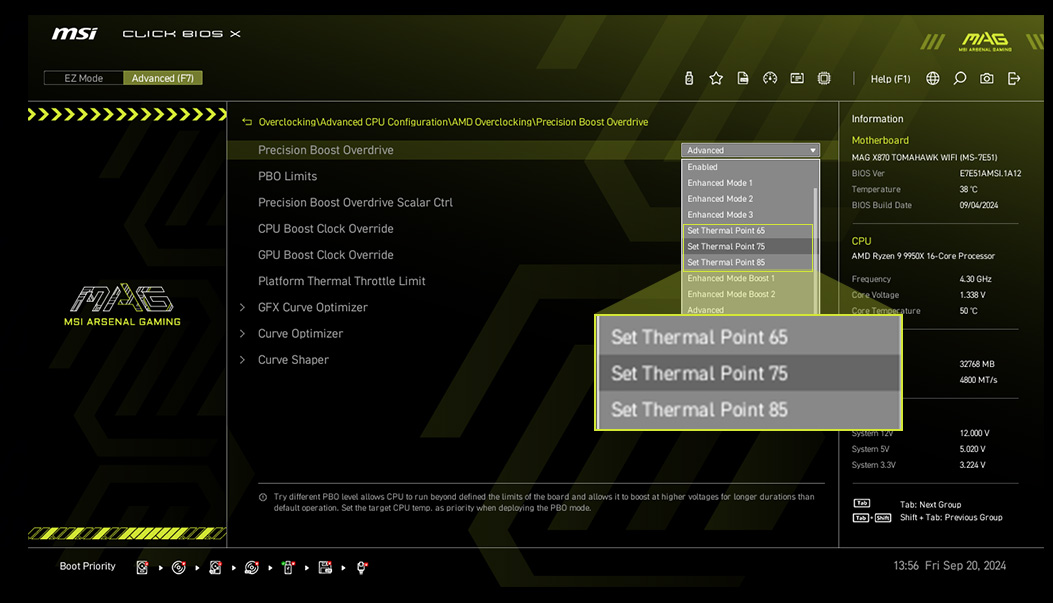
Task: Select the Advanced (F7) mode tab
Action: (163, 78)
